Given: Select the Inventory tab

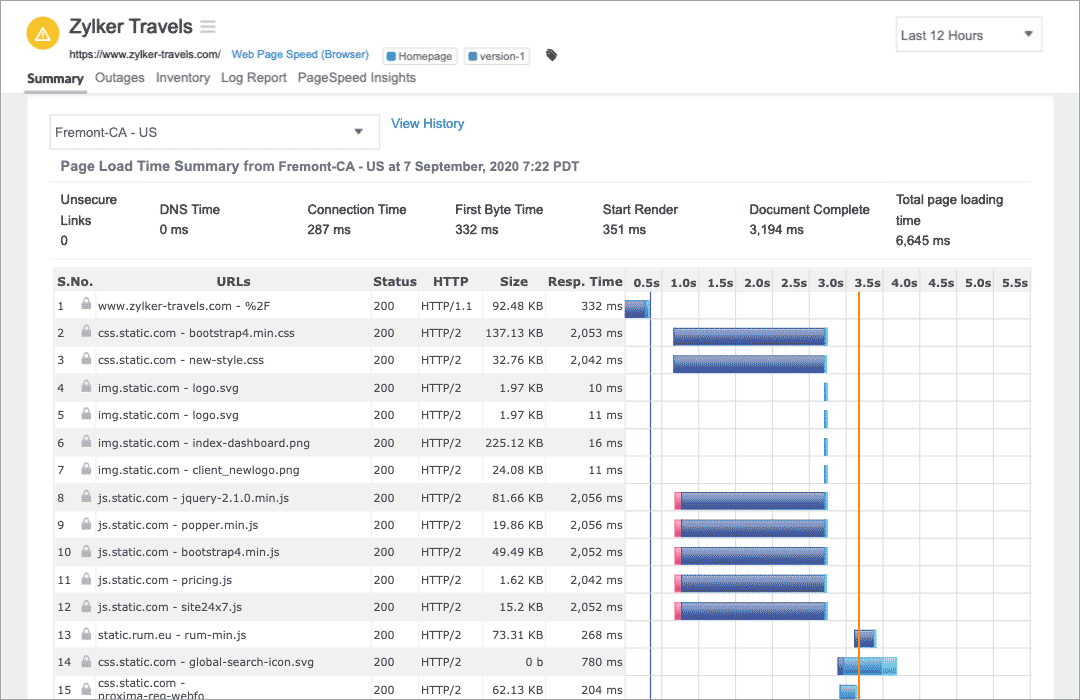Looking at the screenshot, I should (x=183, y=78).
